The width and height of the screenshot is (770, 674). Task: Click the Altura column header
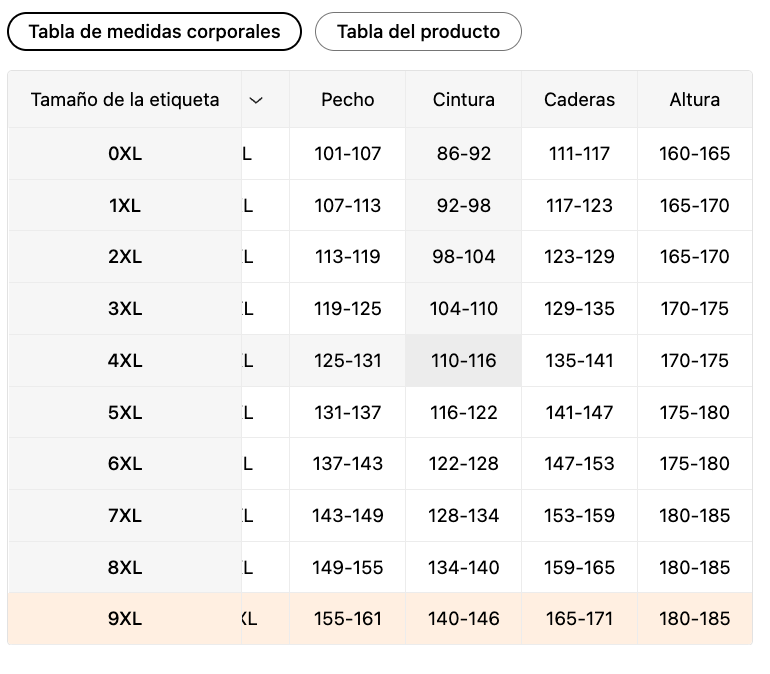tap(695, 100)
